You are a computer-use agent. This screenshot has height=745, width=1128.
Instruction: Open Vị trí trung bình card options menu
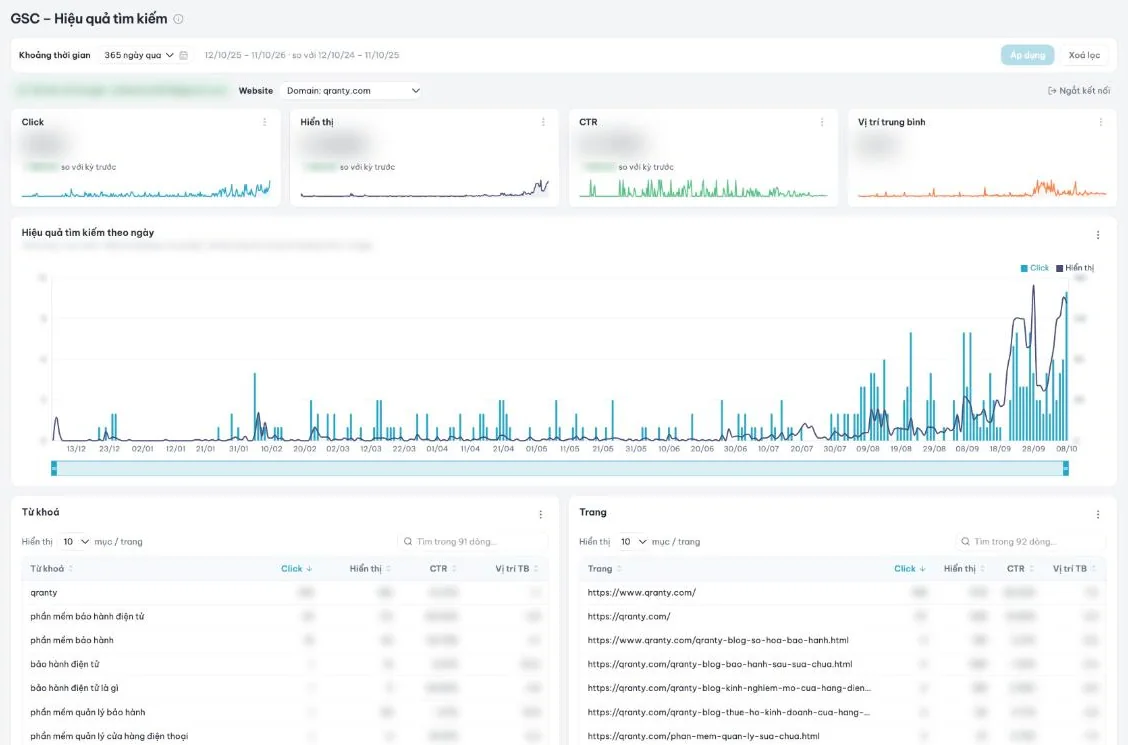1101,122
